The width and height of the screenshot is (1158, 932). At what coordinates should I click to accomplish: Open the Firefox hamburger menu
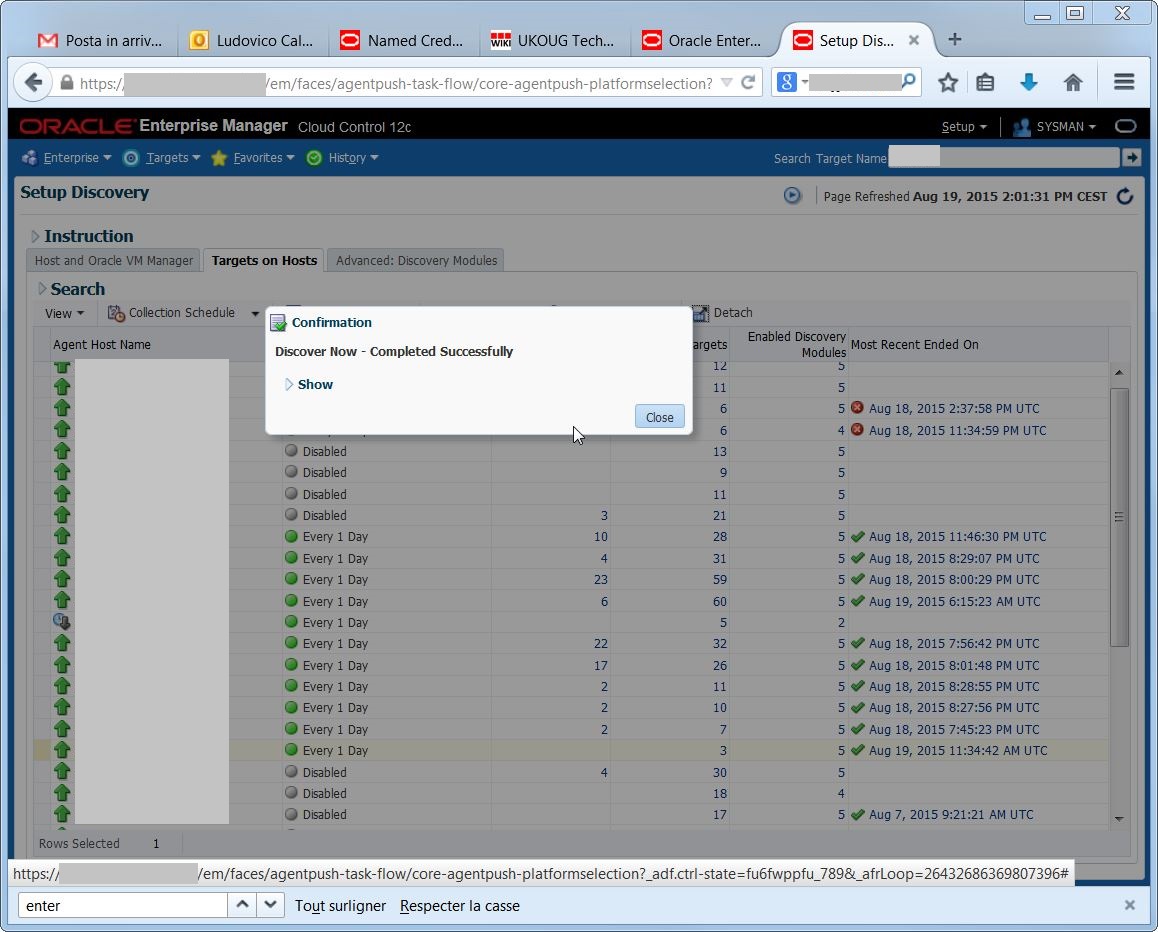click(x=1124, y=82)
